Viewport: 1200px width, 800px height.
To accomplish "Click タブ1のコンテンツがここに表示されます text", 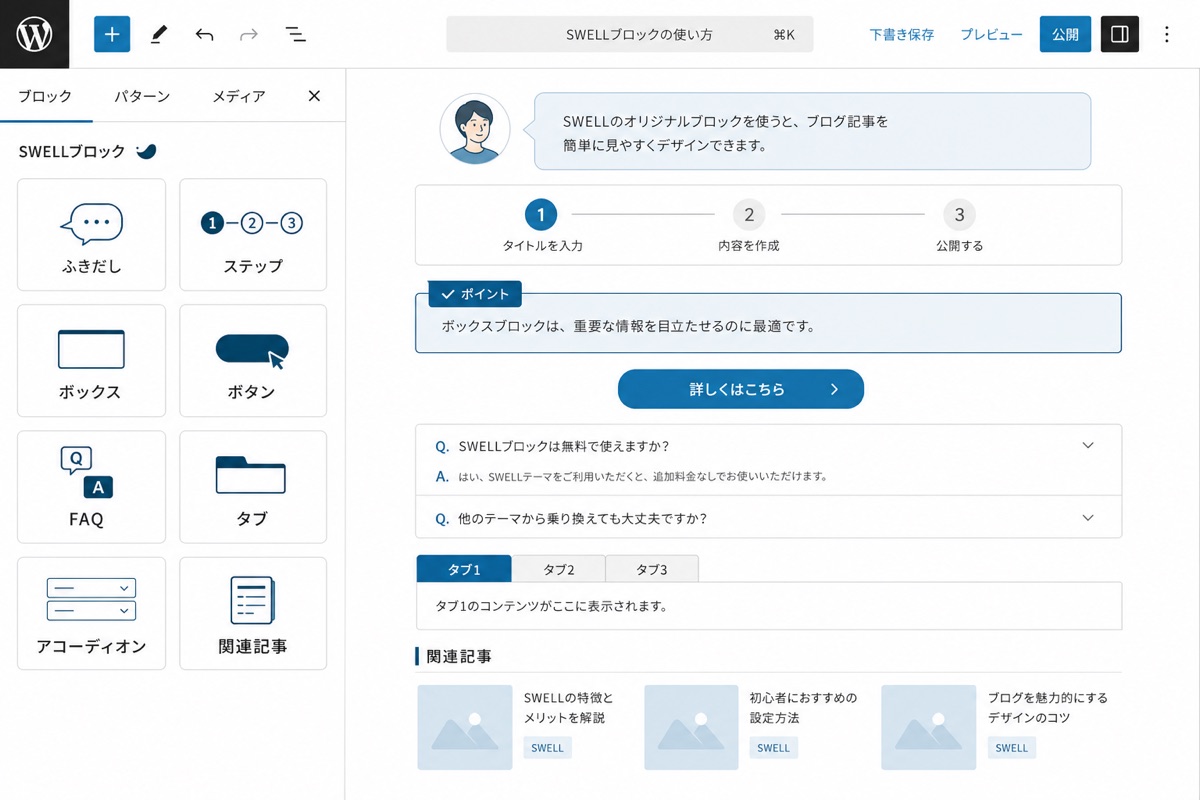I will coord(551,606).
